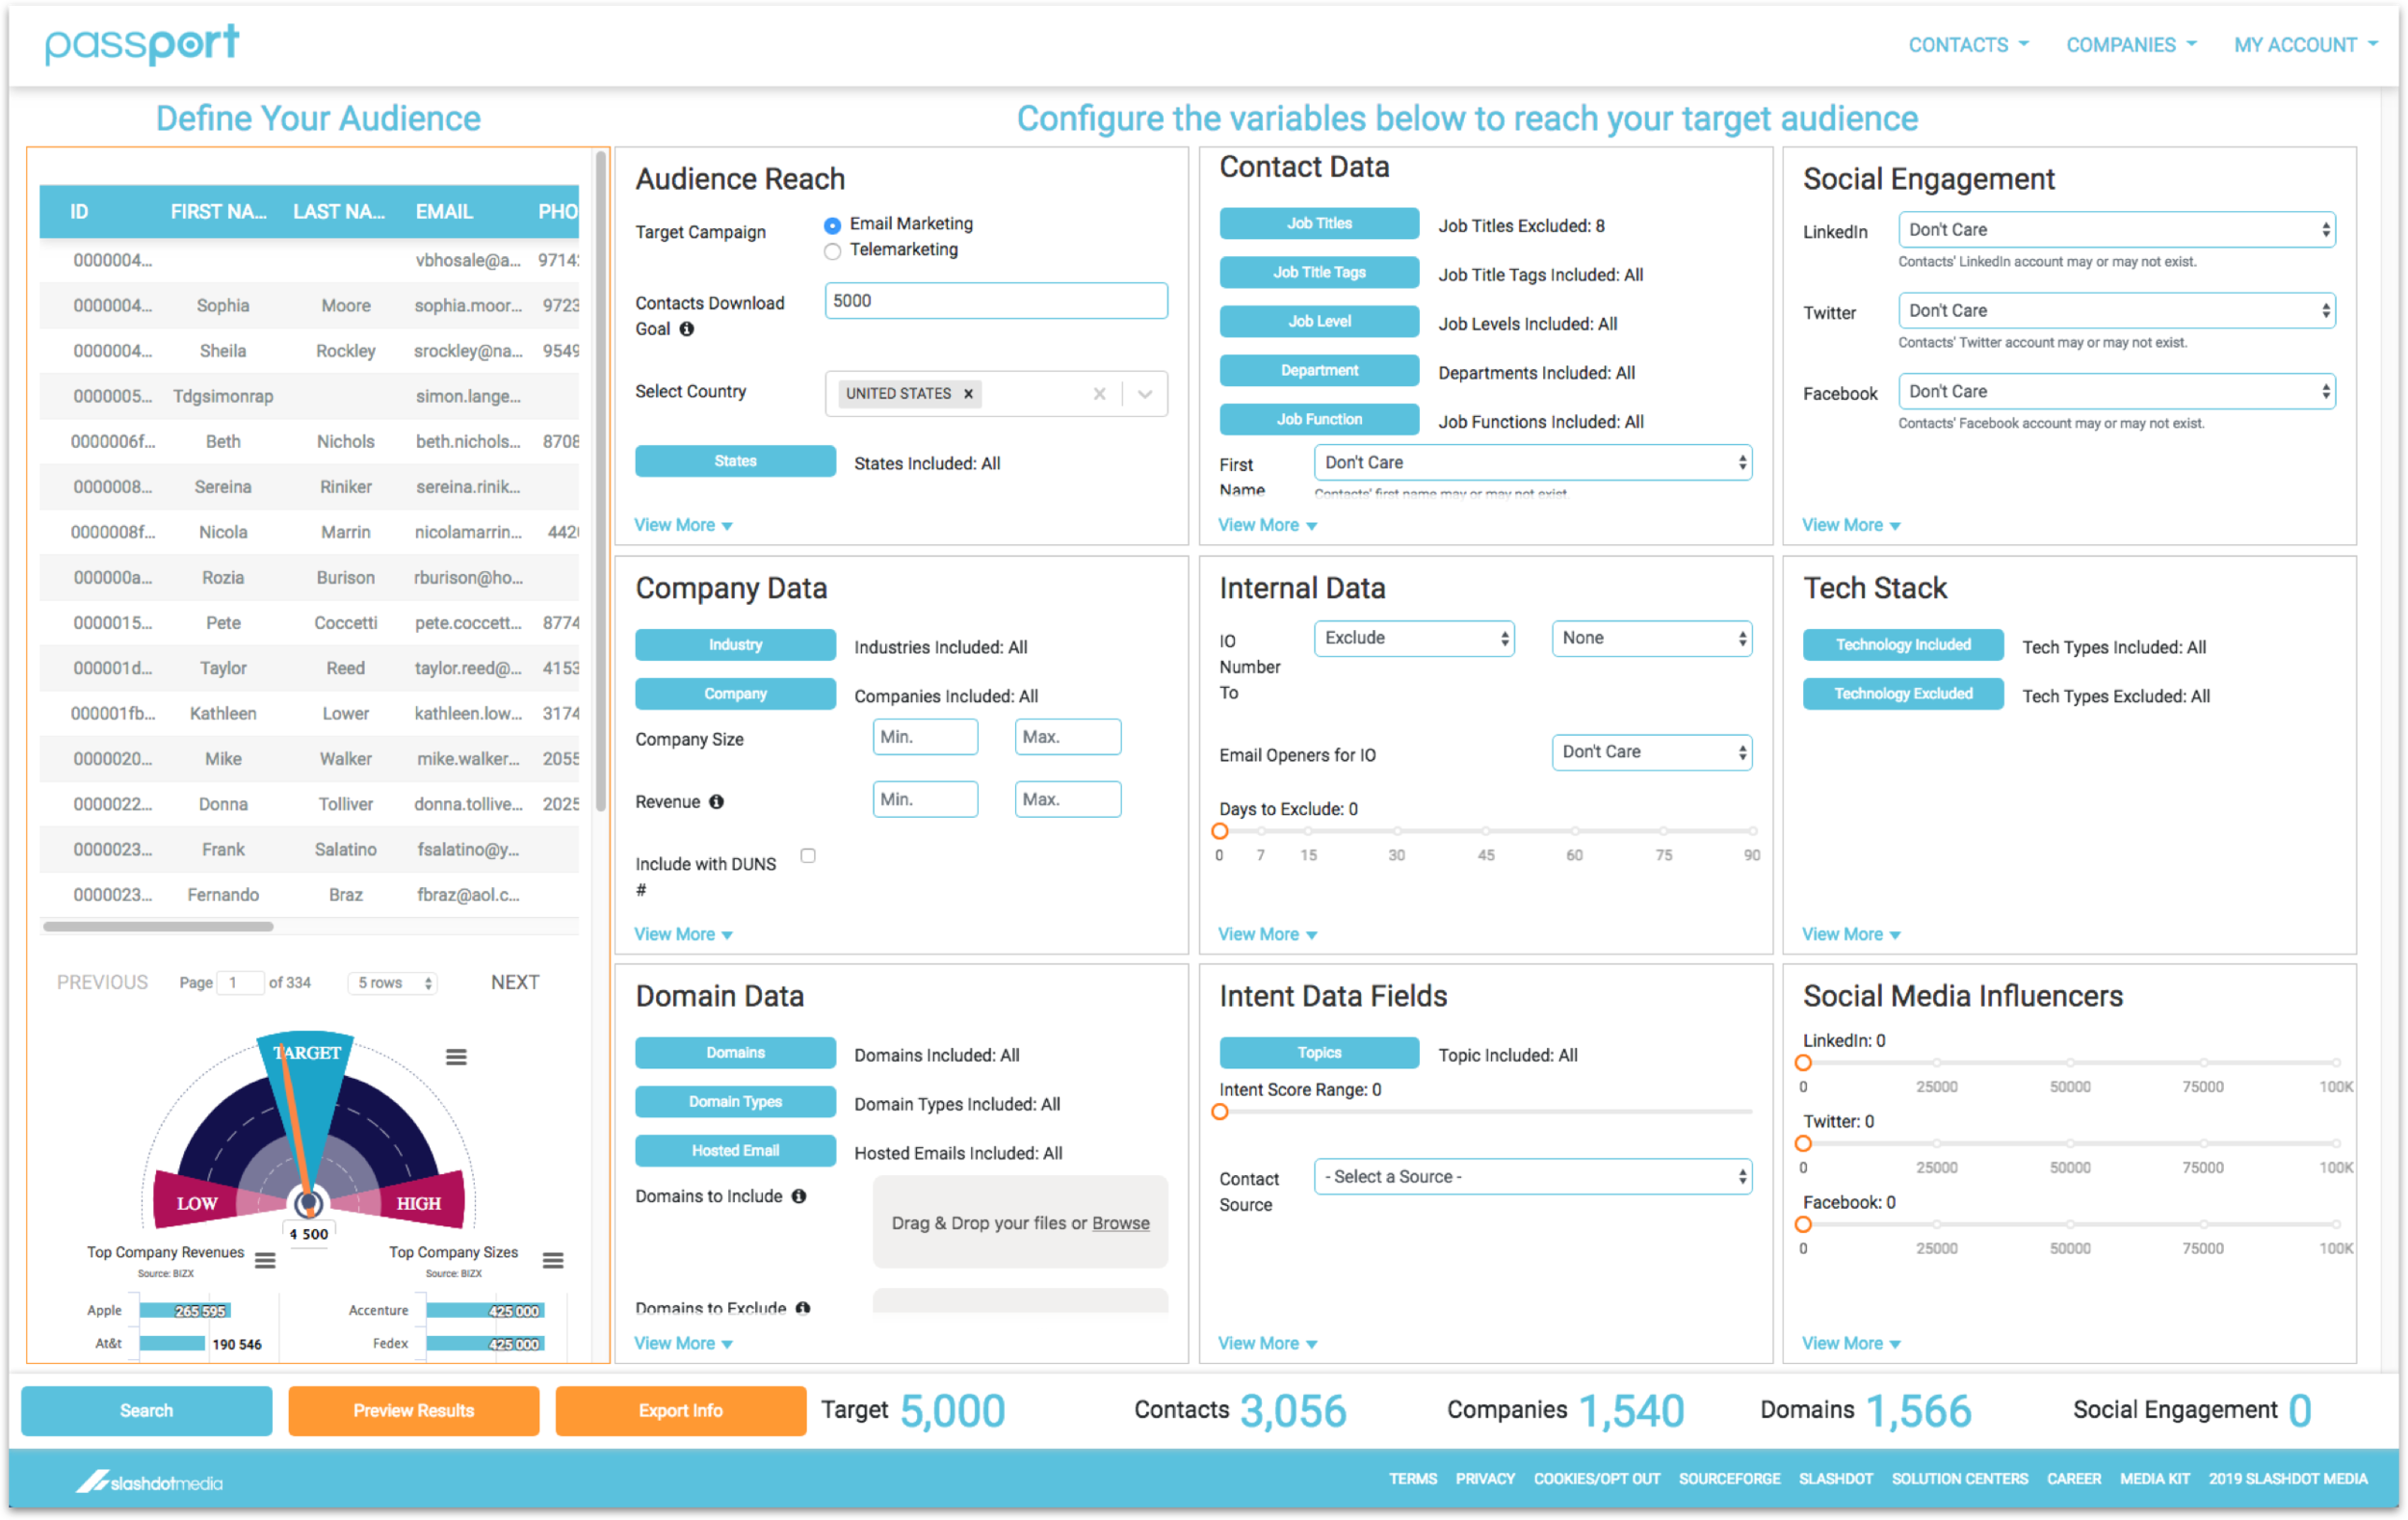Go to NEXT page of results
Viewport: 2408px width, 1520px height.
pyautogui.click(x=515, y=982)
